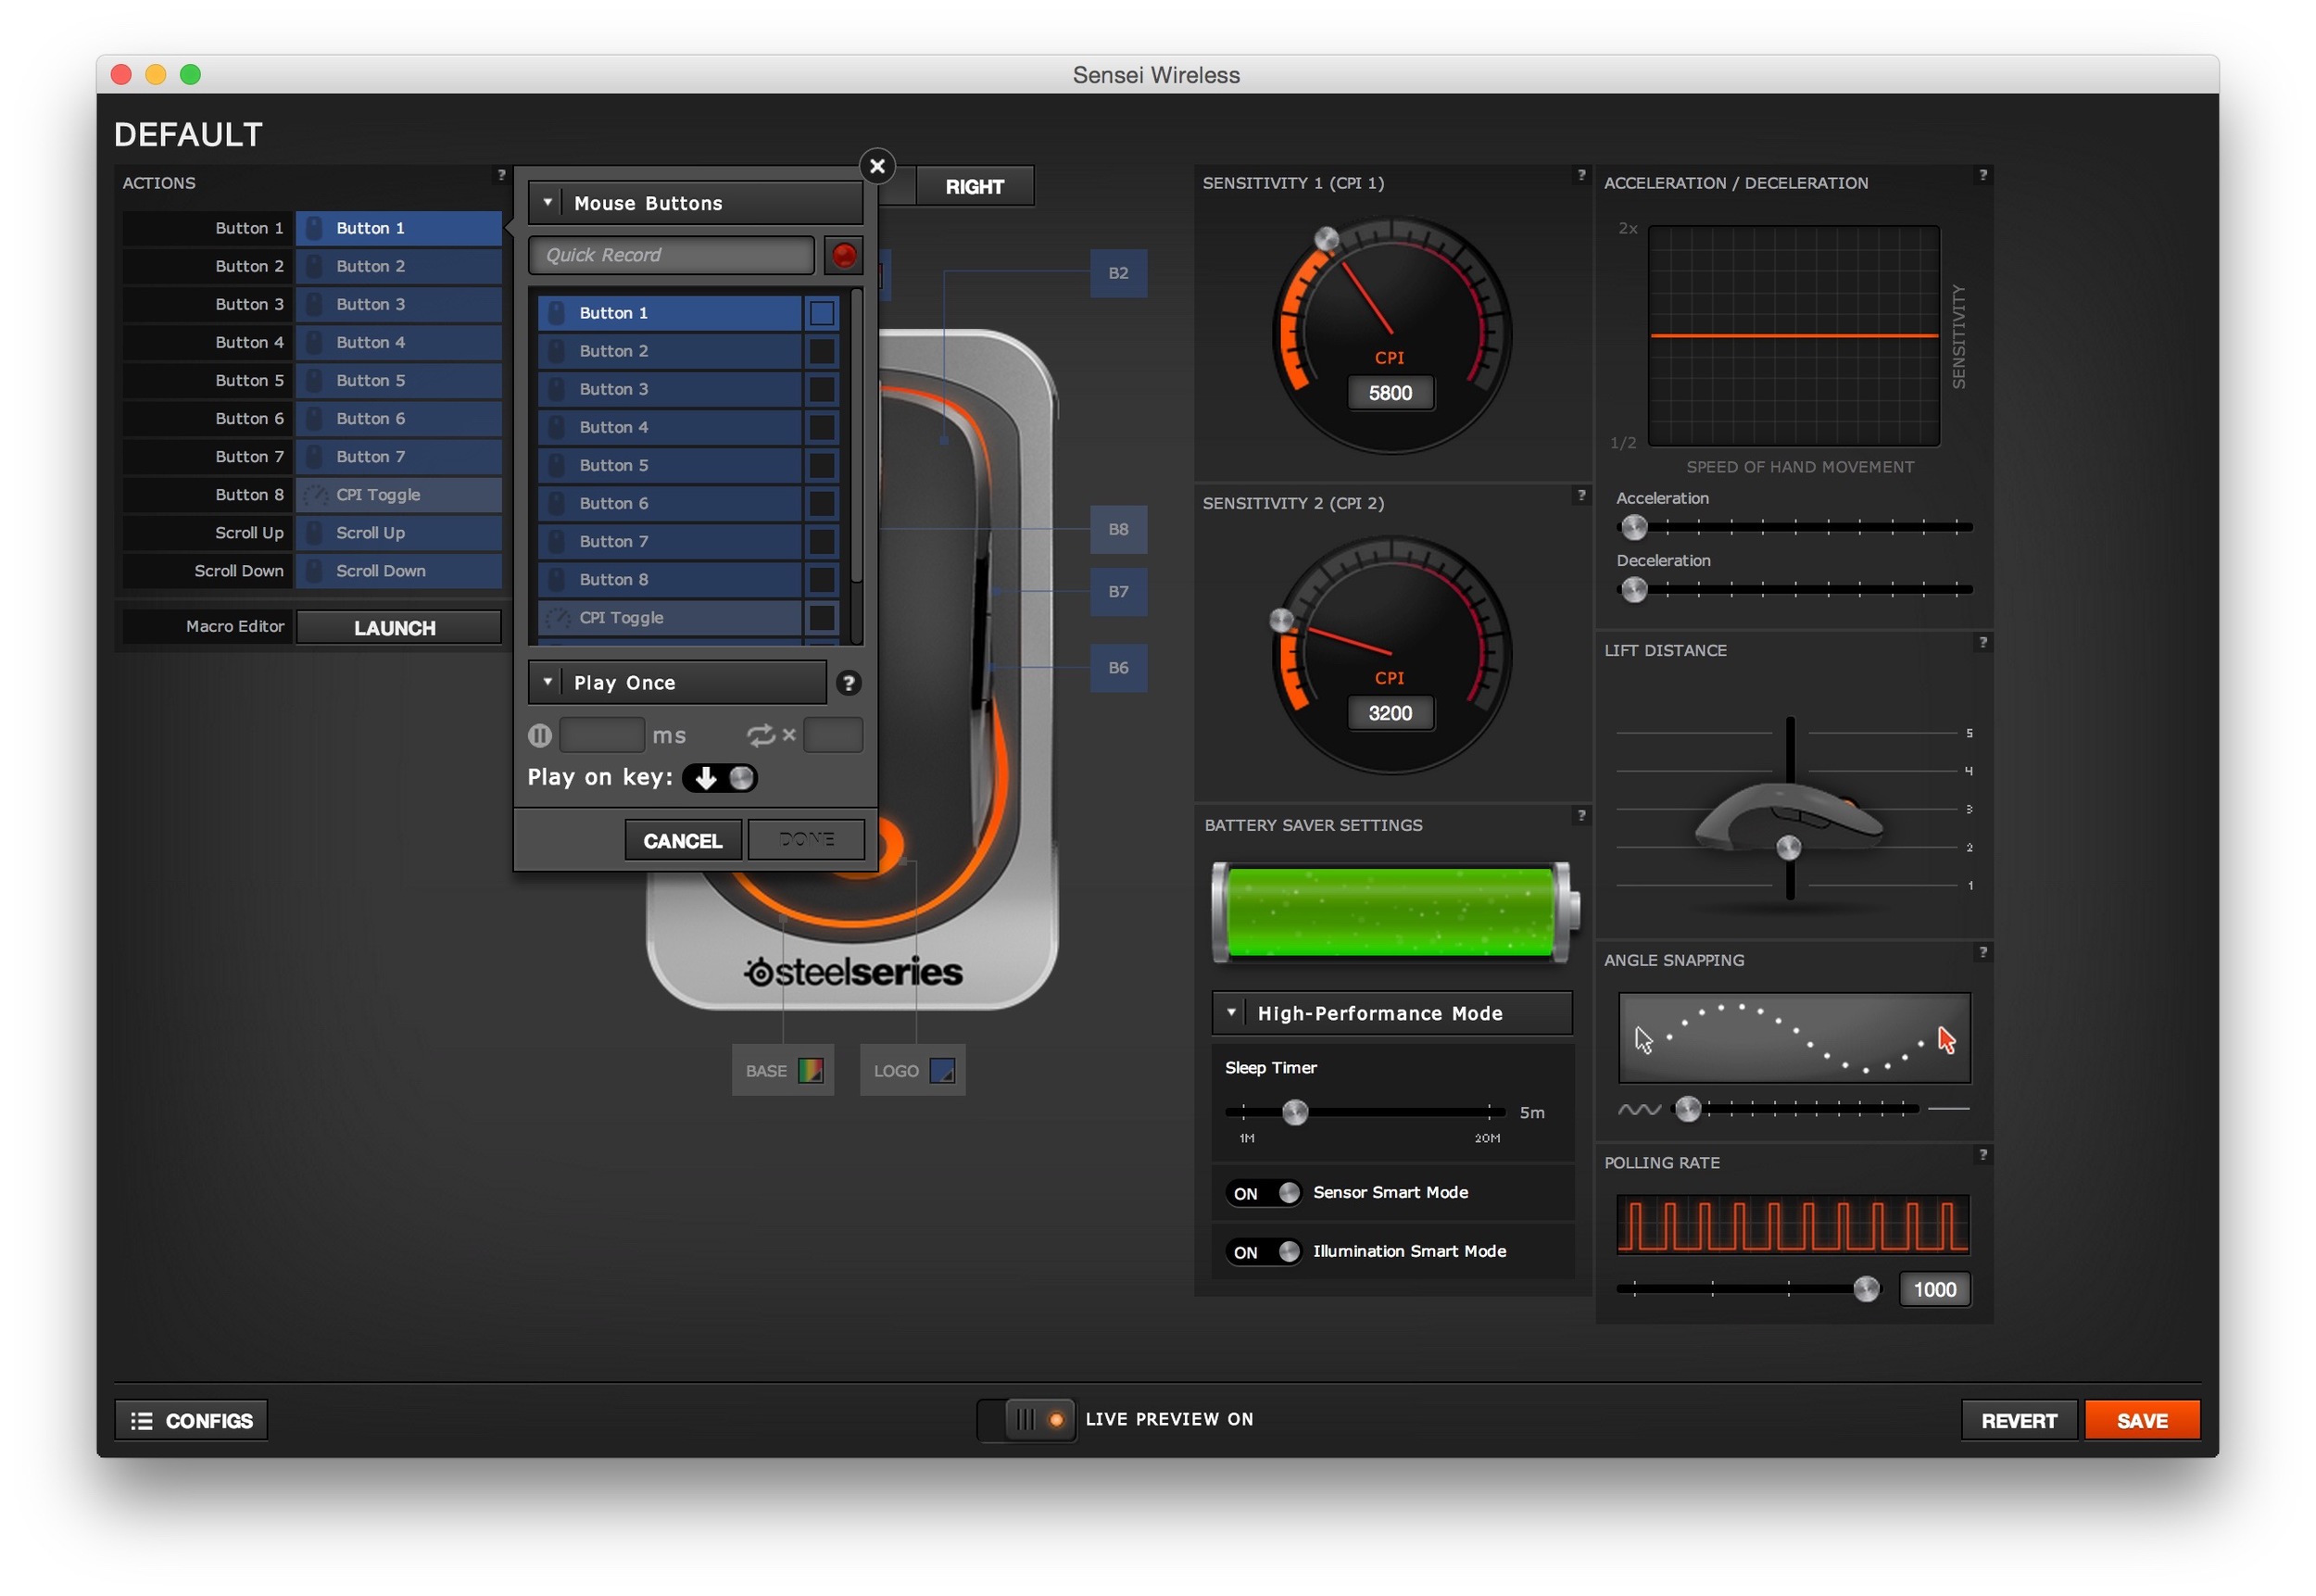Click the orange SAVE button

point(2142,1420)
